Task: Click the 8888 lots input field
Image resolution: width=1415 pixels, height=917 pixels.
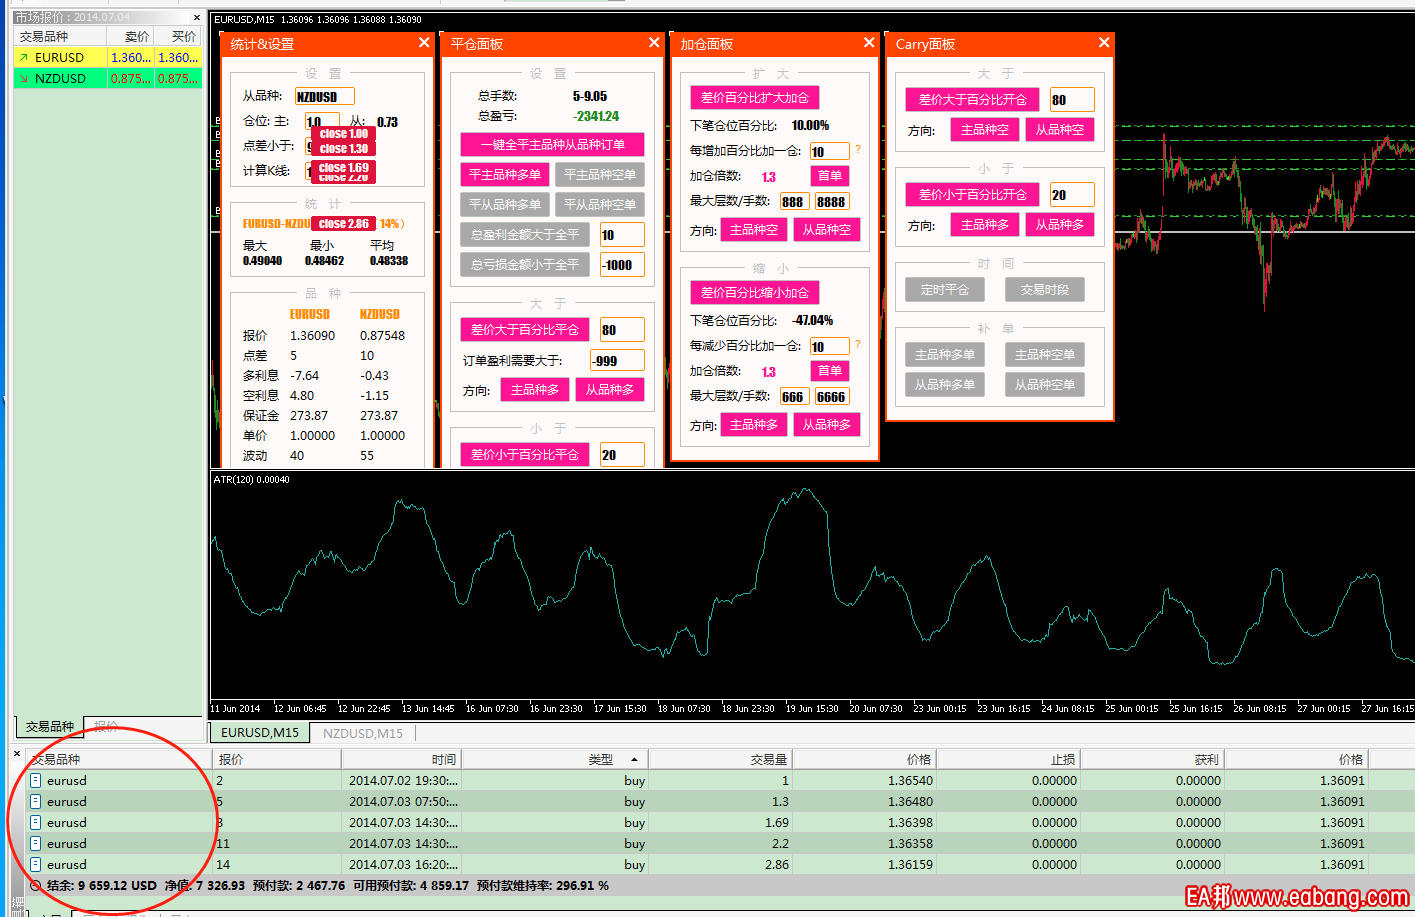Action: point(832,201)
